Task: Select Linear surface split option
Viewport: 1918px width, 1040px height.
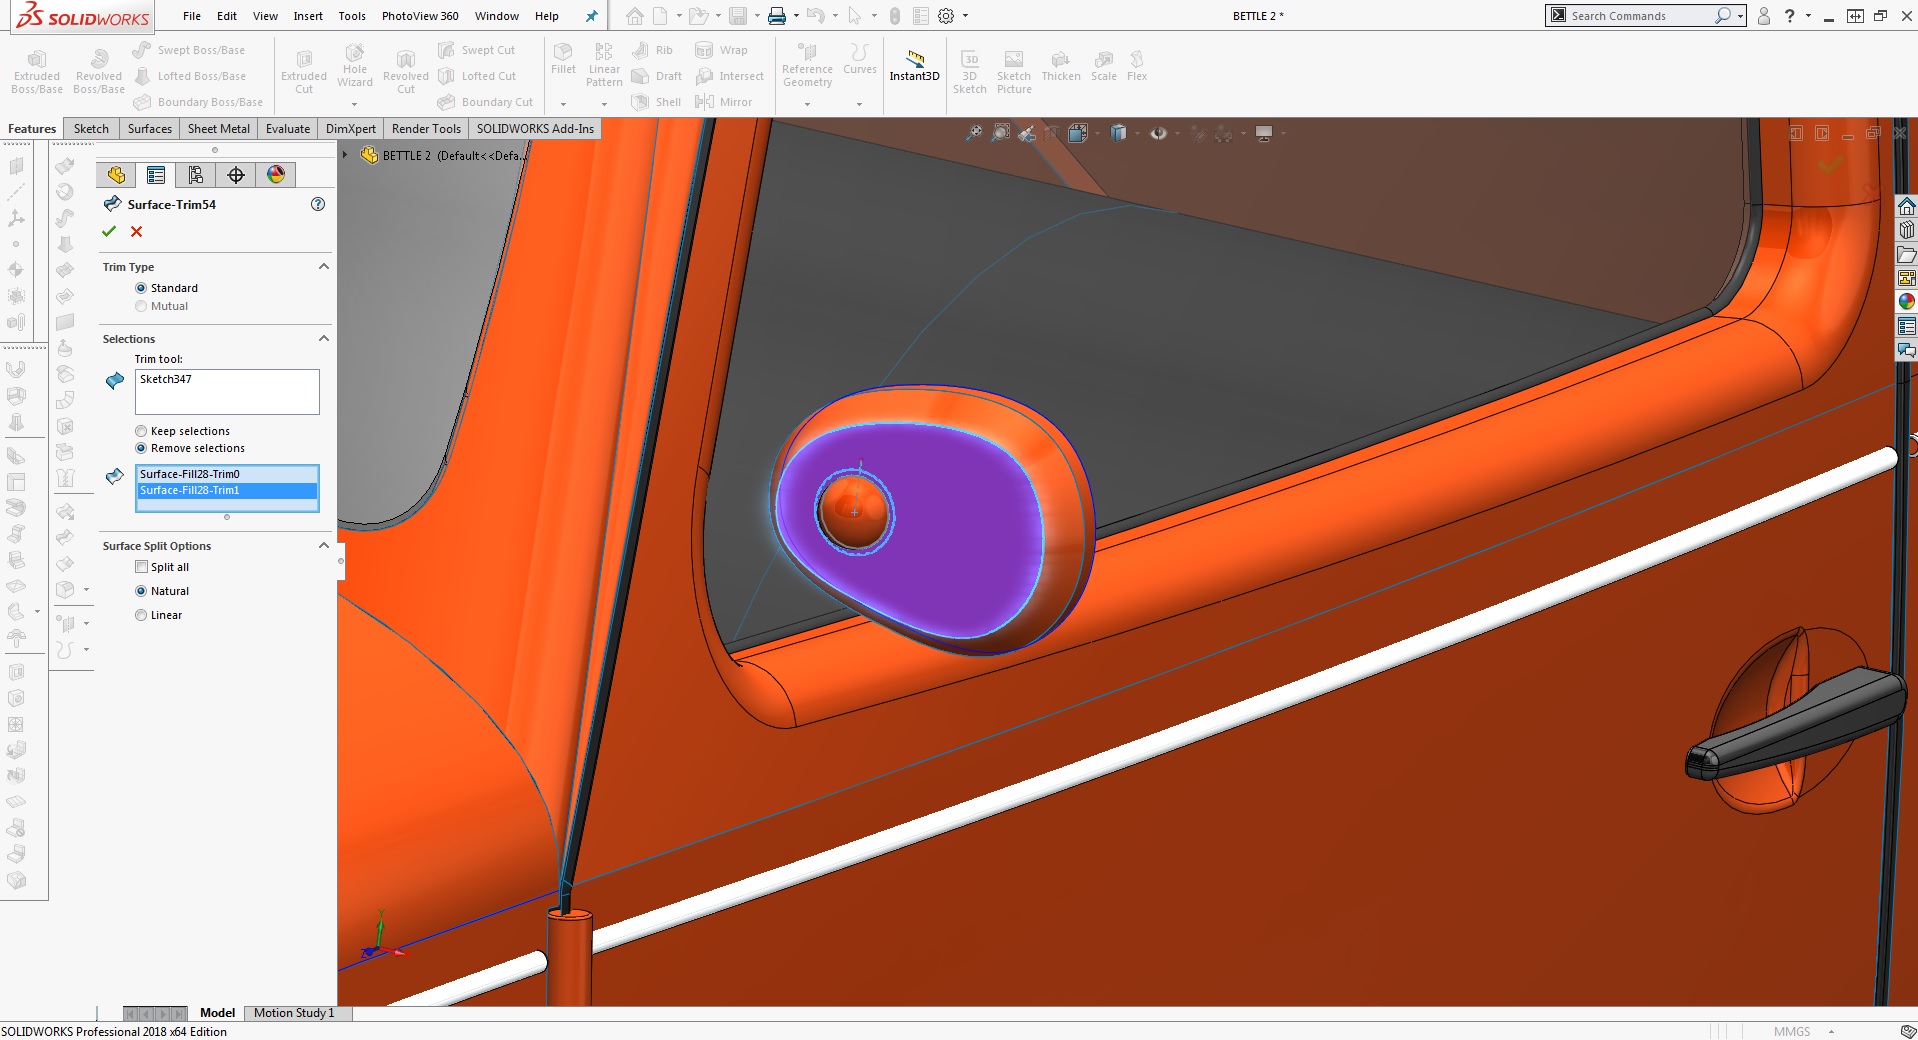Action: pyautogui.click(x=141, y=615)
